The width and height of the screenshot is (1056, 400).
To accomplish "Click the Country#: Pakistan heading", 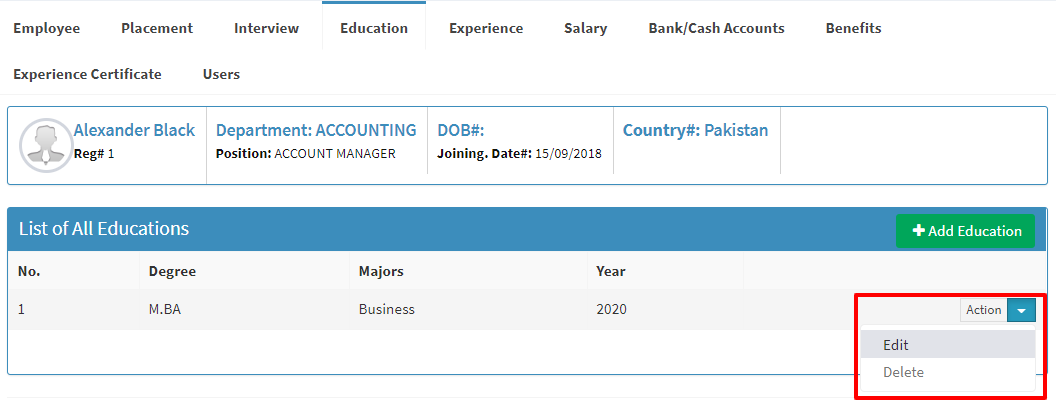I will click(695, 130).
